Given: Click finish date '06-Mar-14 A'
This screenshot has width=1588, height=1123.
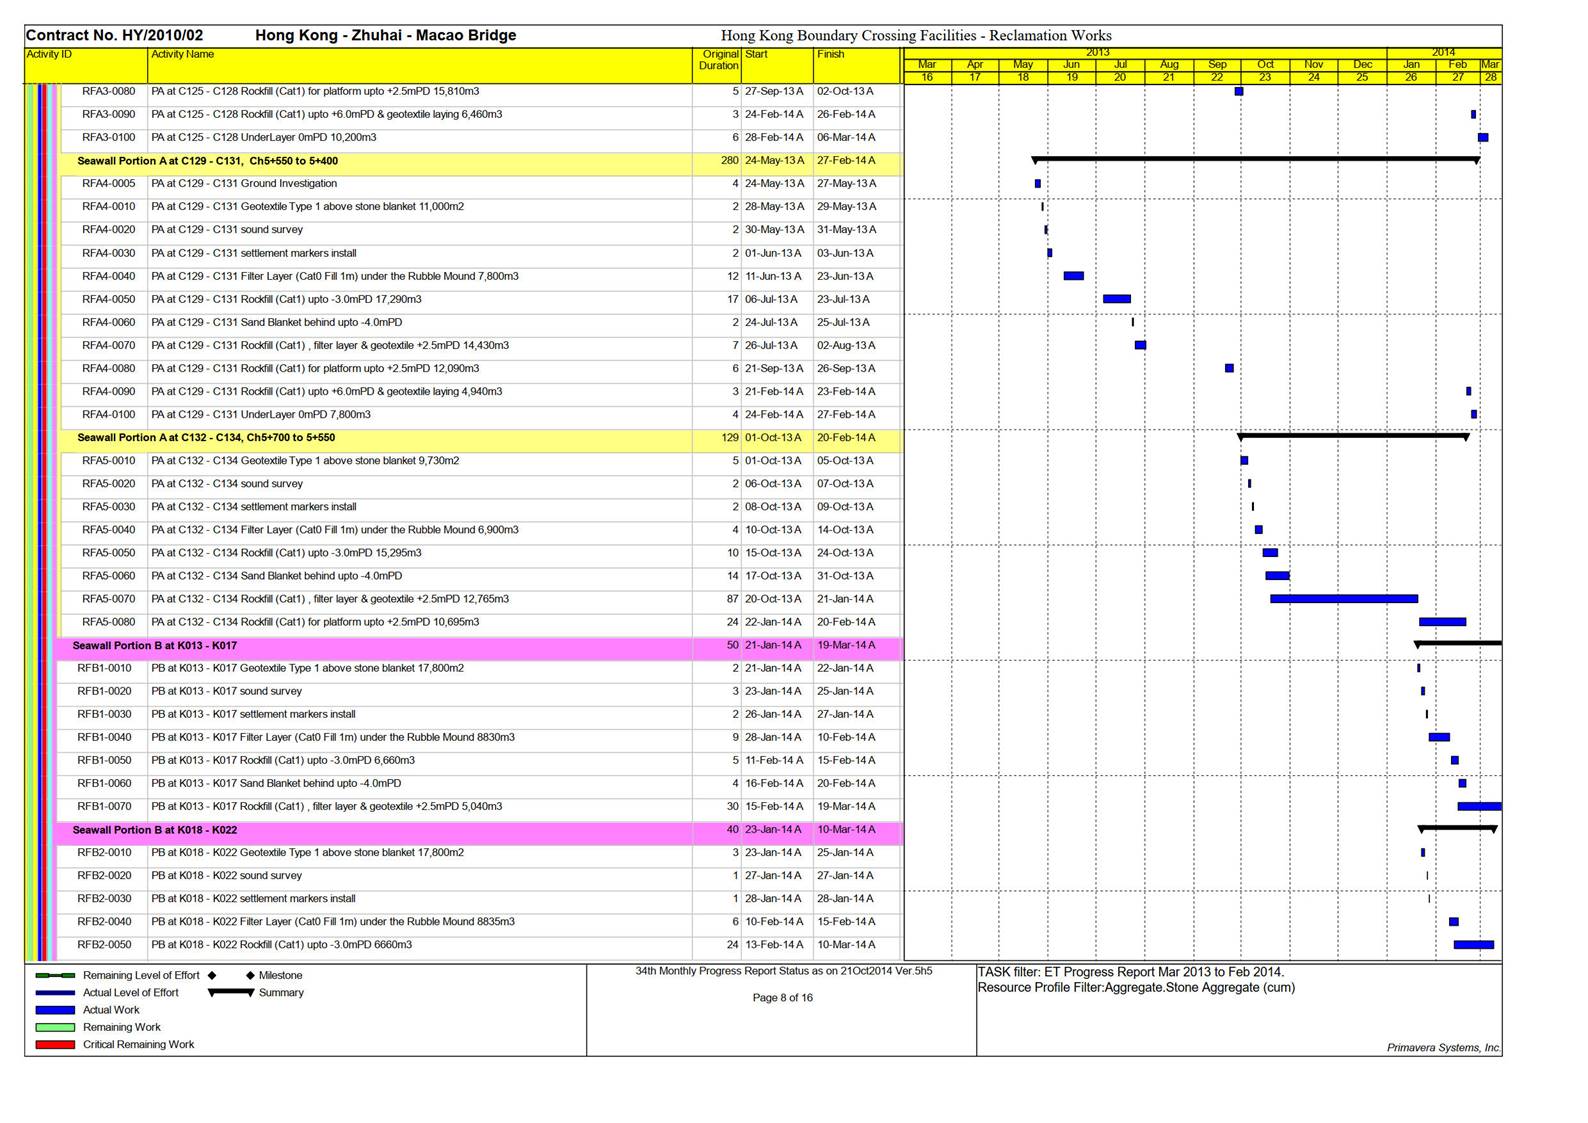Looking at the screenshot, I should [846, 137].
